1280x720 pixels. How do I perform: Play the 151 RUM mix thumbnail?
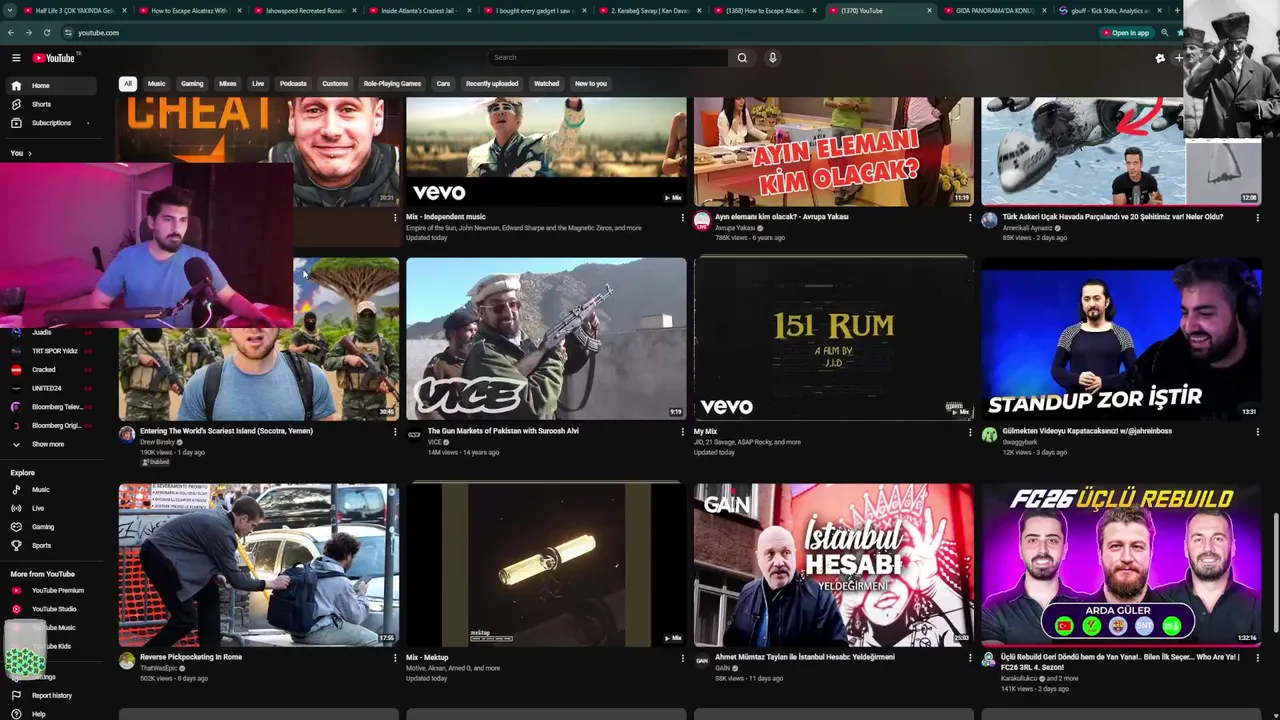click(833, 339)
